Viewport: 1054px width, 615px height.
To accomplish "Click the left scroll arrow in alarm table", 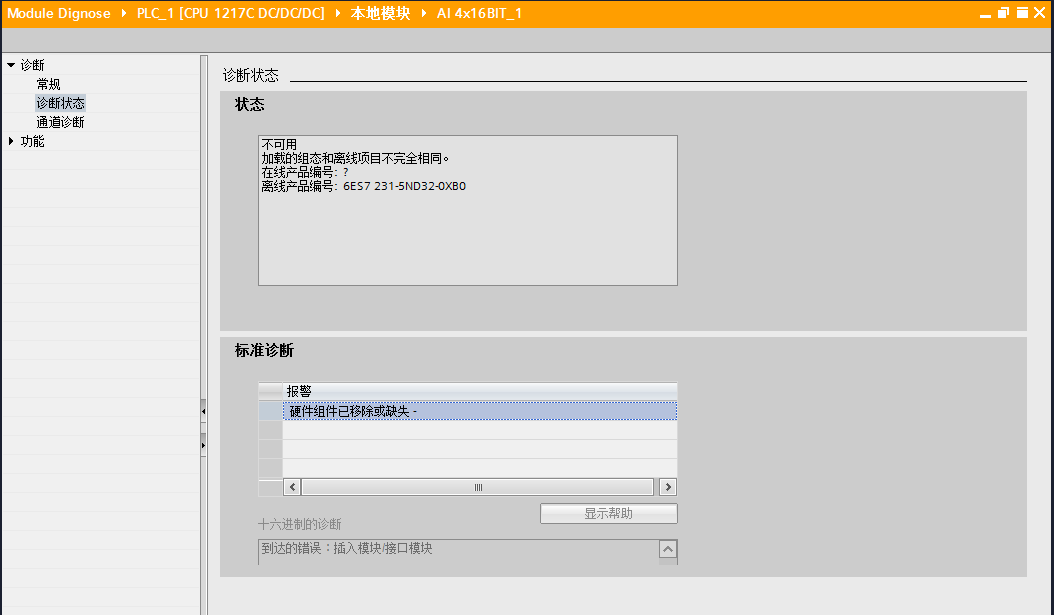I will click(292, 487).
